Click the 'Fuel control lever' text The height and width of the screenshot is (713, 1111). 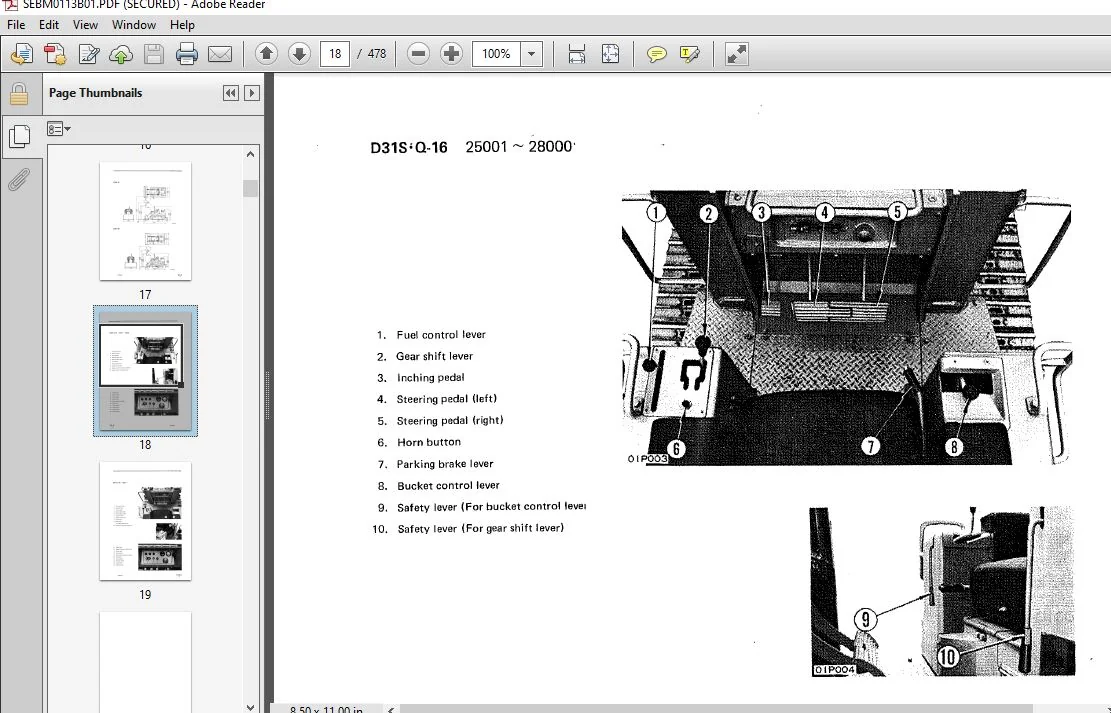pos(441,335)
